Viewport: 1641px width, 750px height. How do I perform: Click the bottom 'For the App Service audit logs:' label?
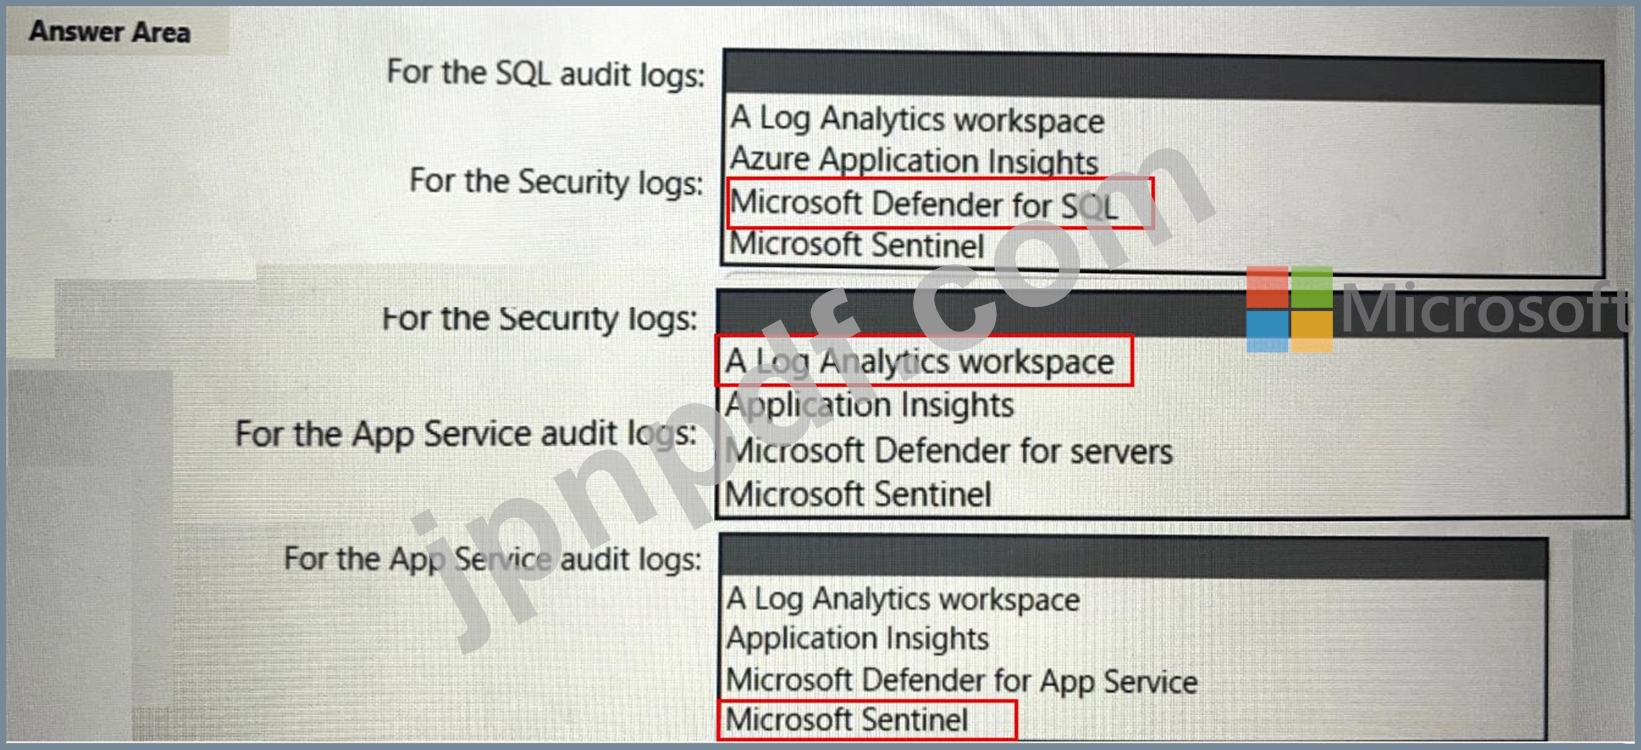[493, 558]
